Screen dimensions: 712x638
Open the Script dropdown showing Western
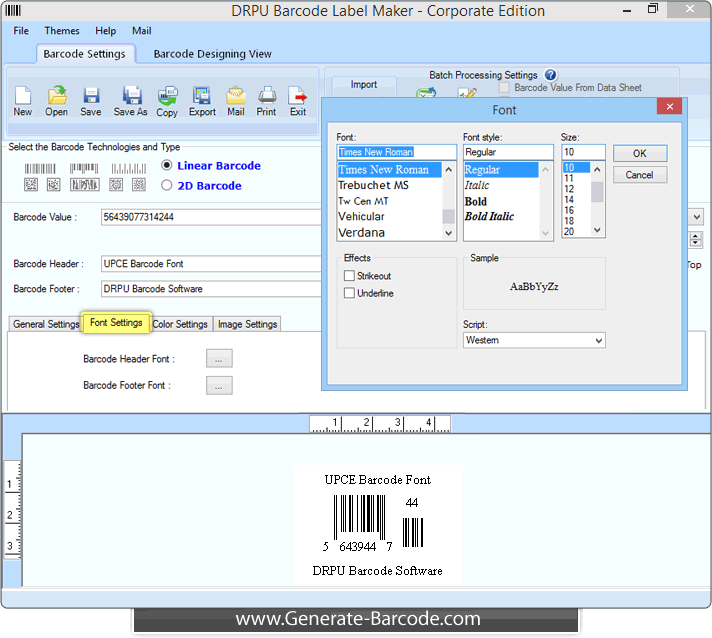[534, 340]
